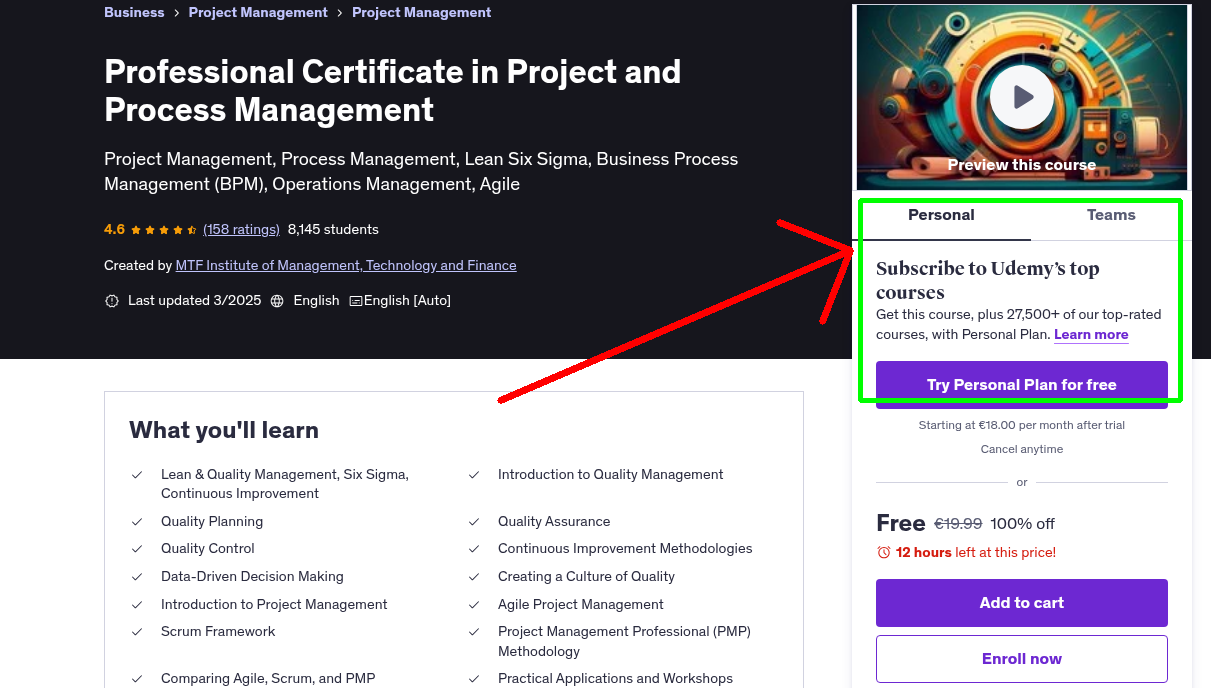The image size is (1211, 688).
Task: Click the 'What you'll learn' heading
Action: pyautogui.click(x=224, y=430)
